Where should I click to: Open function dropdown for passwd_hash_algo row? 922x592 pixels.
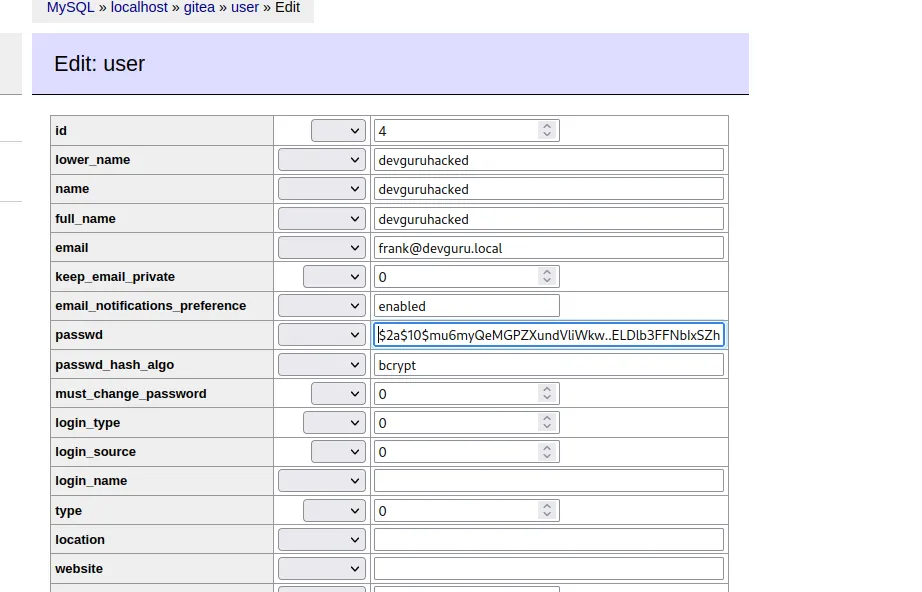pos(321,365)
